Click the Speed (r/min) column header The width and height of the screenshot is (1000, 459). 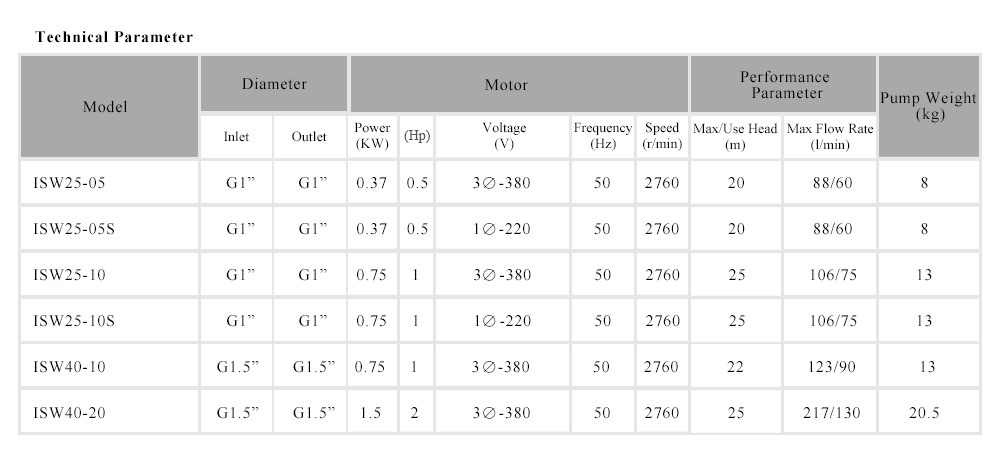[662, 136]
